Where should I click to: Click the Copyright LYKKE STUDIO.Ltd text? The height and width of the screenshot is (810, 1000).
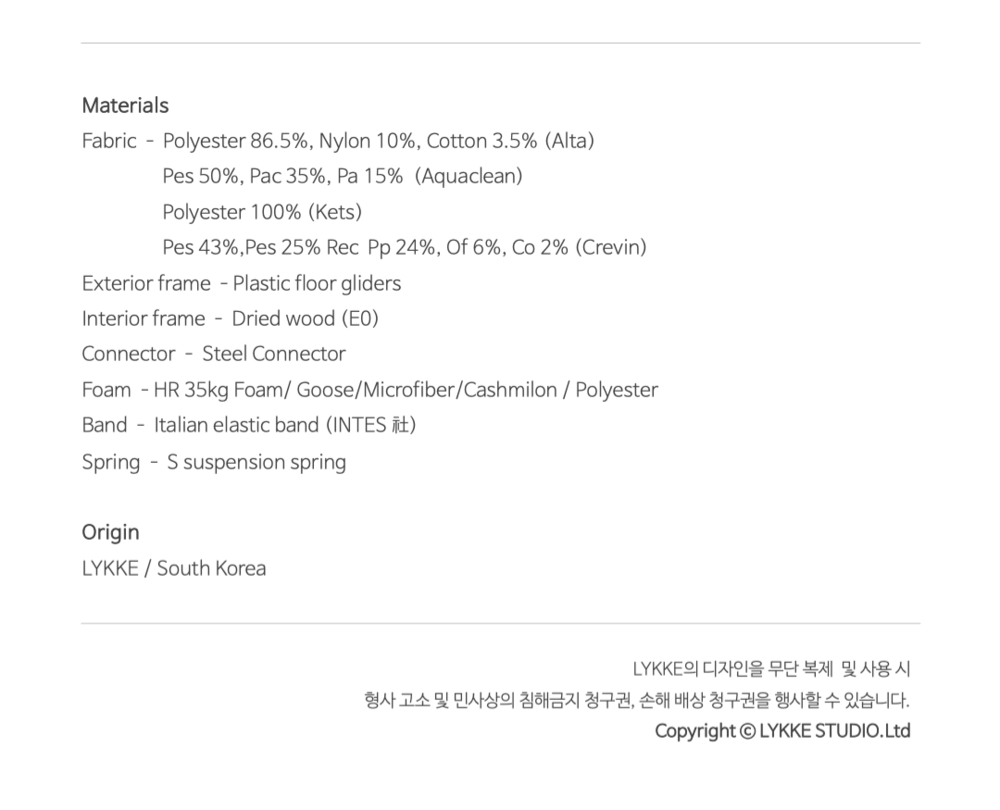[x=782, y=731]
